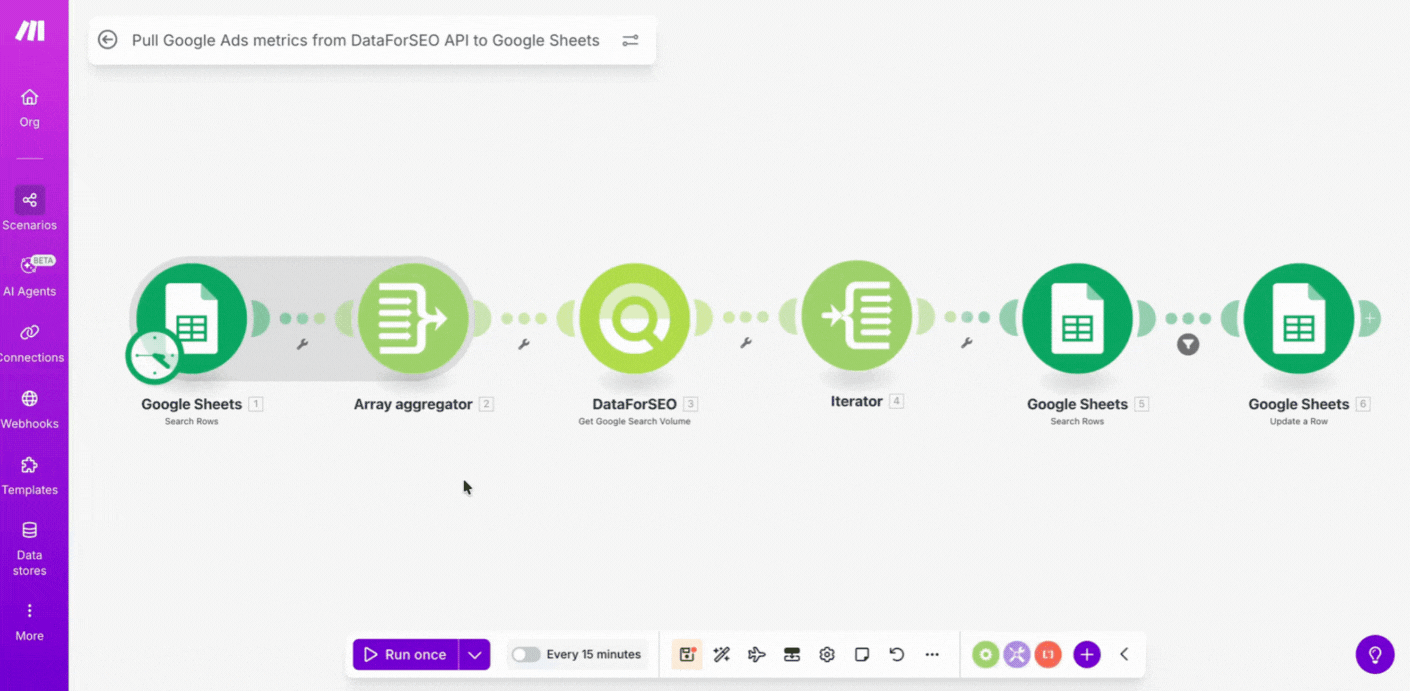Screen dimensions: 1410x691
Task: Click the notes icon in toolbar
Action: (862, 655)
